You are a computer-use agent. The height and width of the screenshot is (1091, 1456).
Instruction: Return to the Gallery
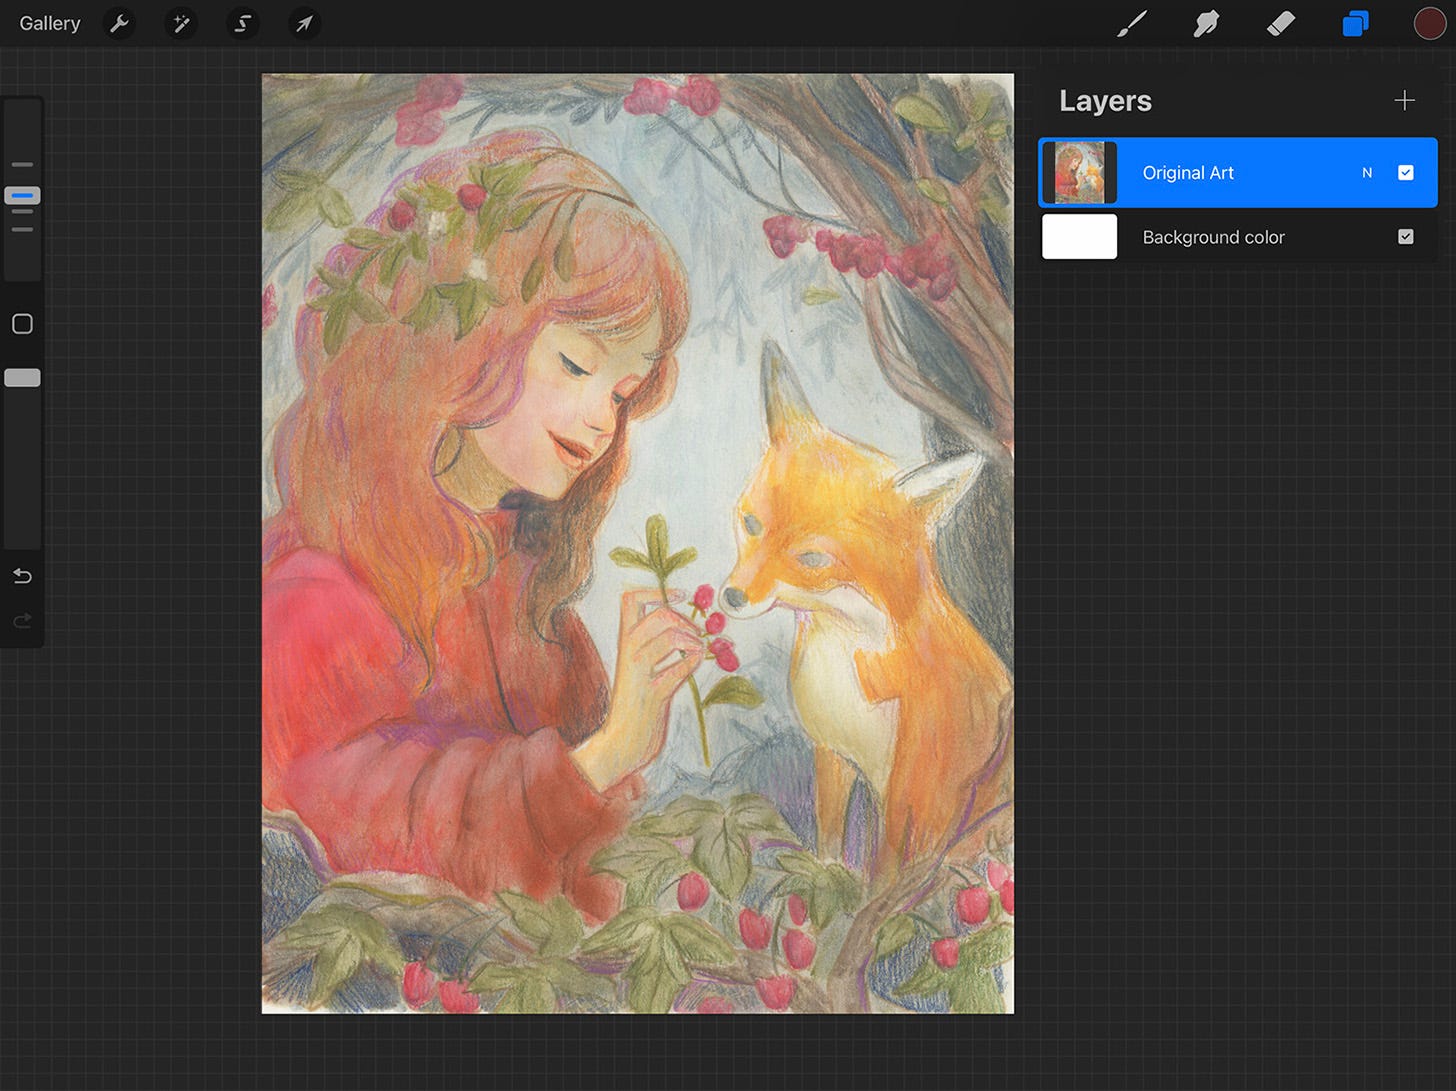click(50, 23)
